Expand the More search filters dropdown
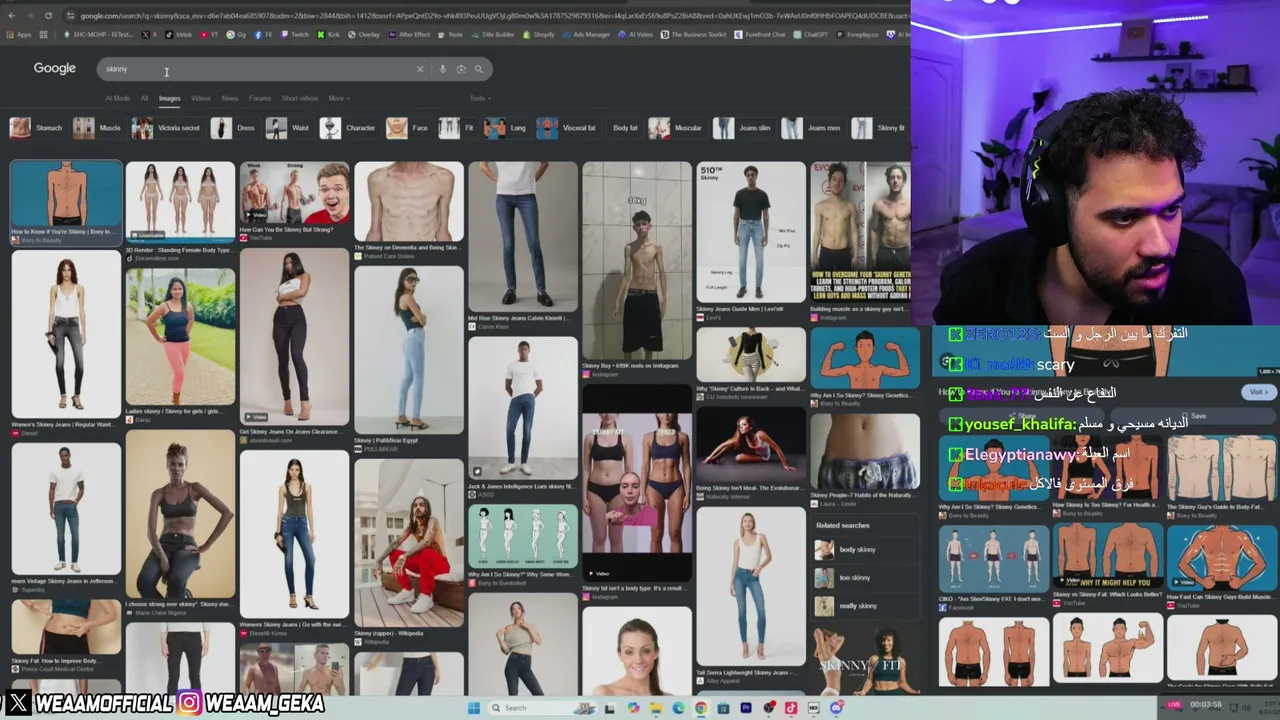The image size is (1280, 720). 338,98
